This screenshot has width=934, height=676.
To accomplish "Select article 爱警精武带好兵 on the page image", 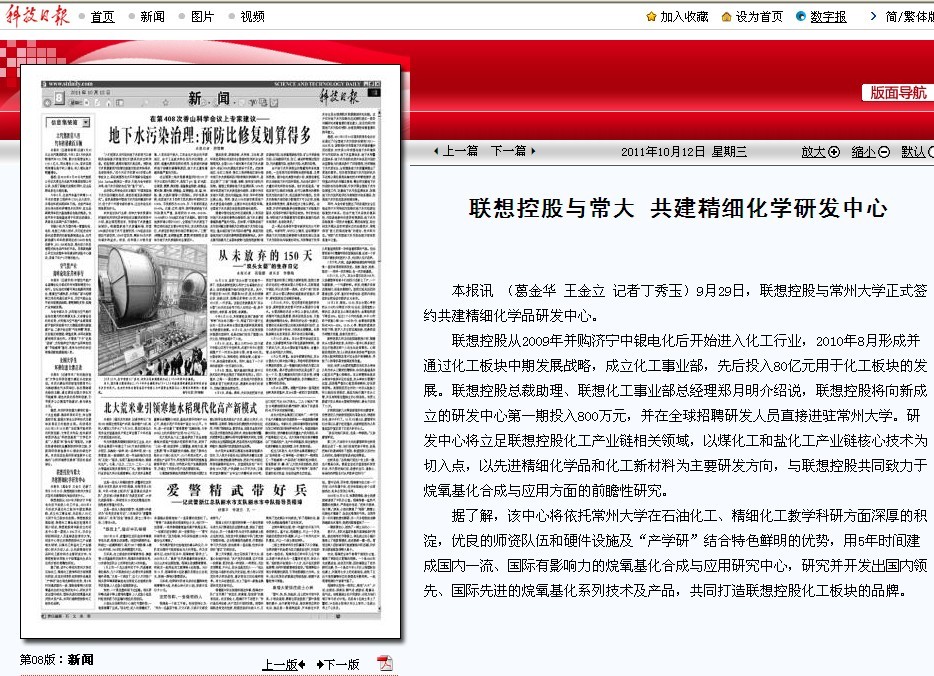I will pos(236,490).
